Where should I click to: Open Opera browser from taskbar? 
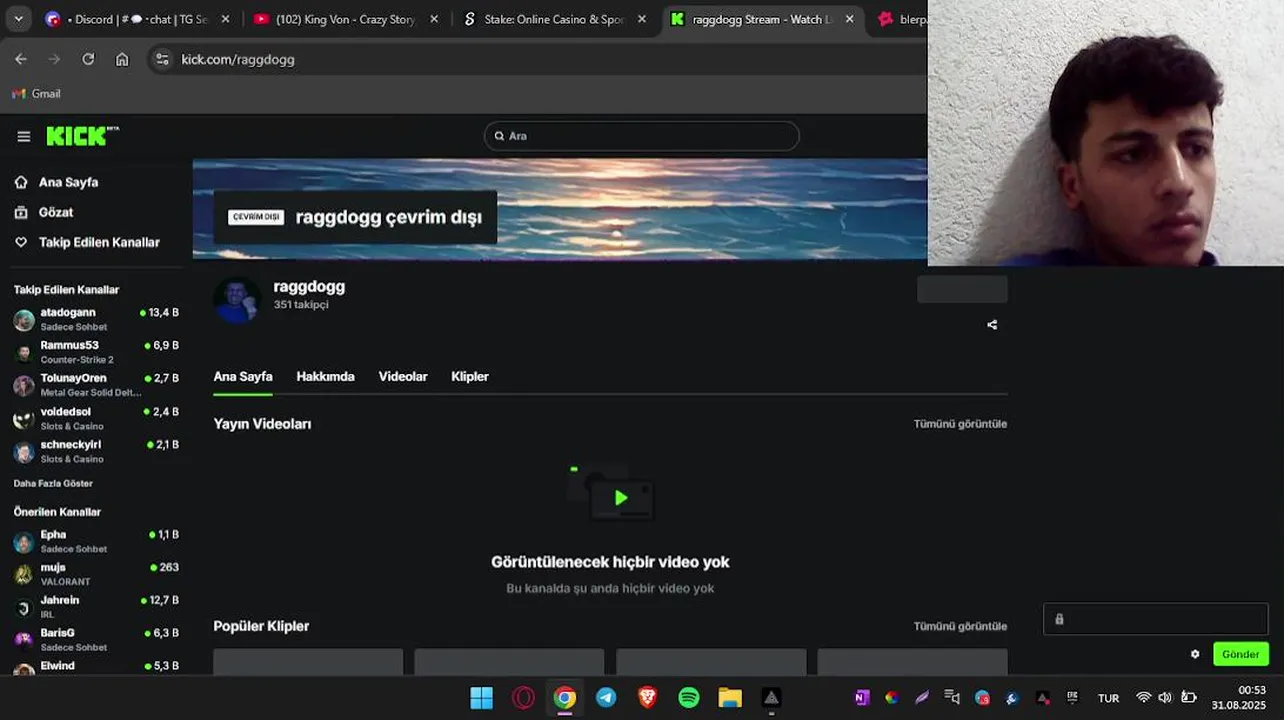point(523,698)
